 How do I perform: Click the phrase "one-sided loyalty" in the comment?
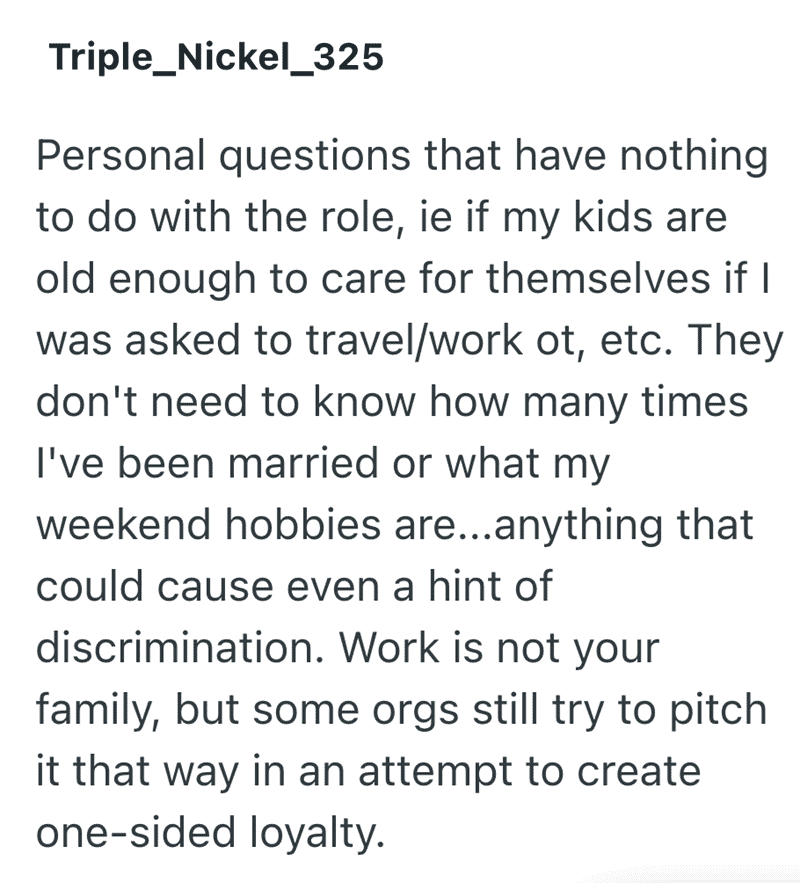[x=208, y=833]
